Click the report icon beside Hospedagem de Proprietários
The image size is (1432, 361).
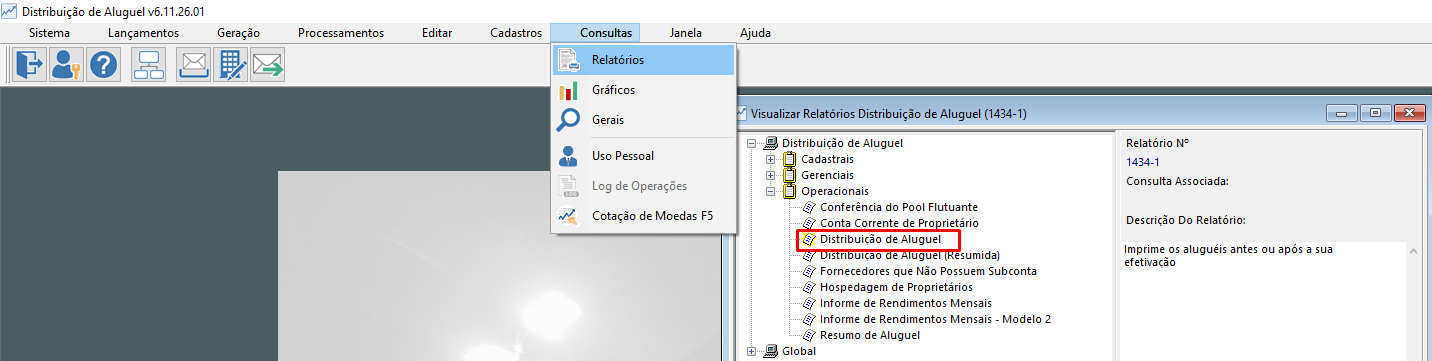(x=810, y=287)
